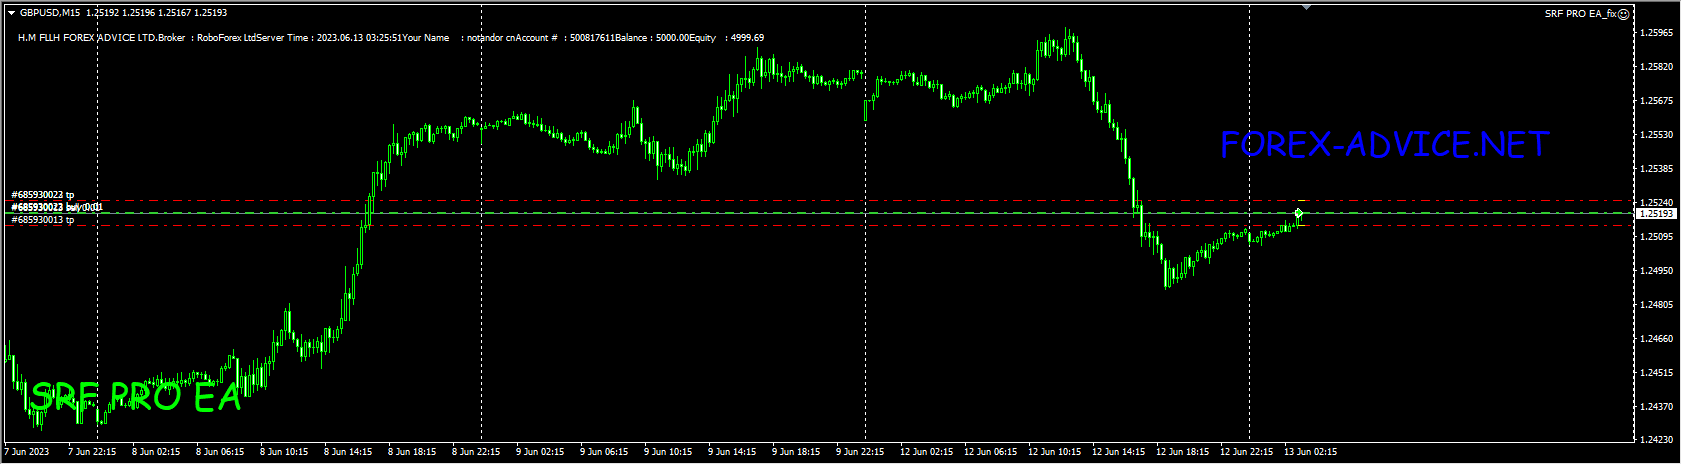Click price scale value 1.25820
This screenshot has height=465, width=1682.
(x=1657, y=67)
